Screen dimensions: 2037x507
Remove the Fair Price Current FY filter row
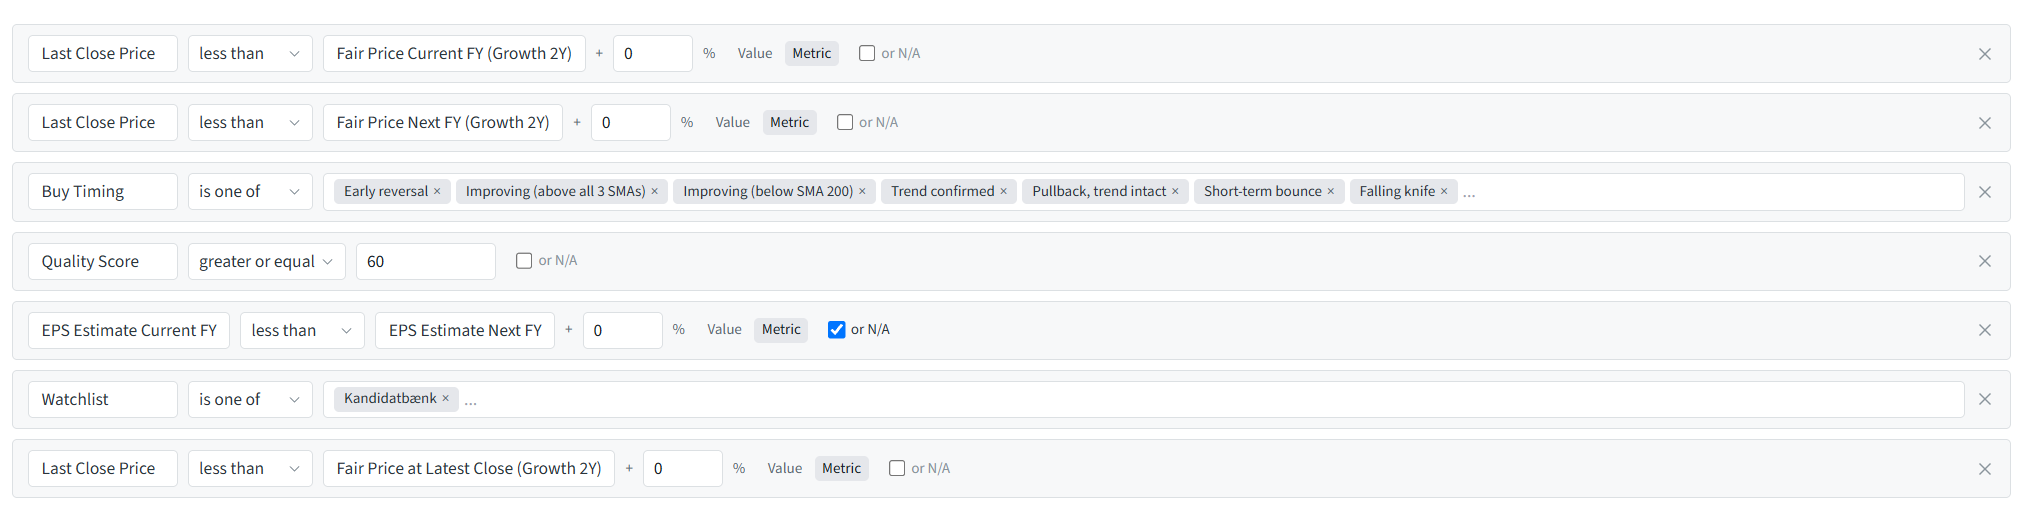tap(1984, 54)
